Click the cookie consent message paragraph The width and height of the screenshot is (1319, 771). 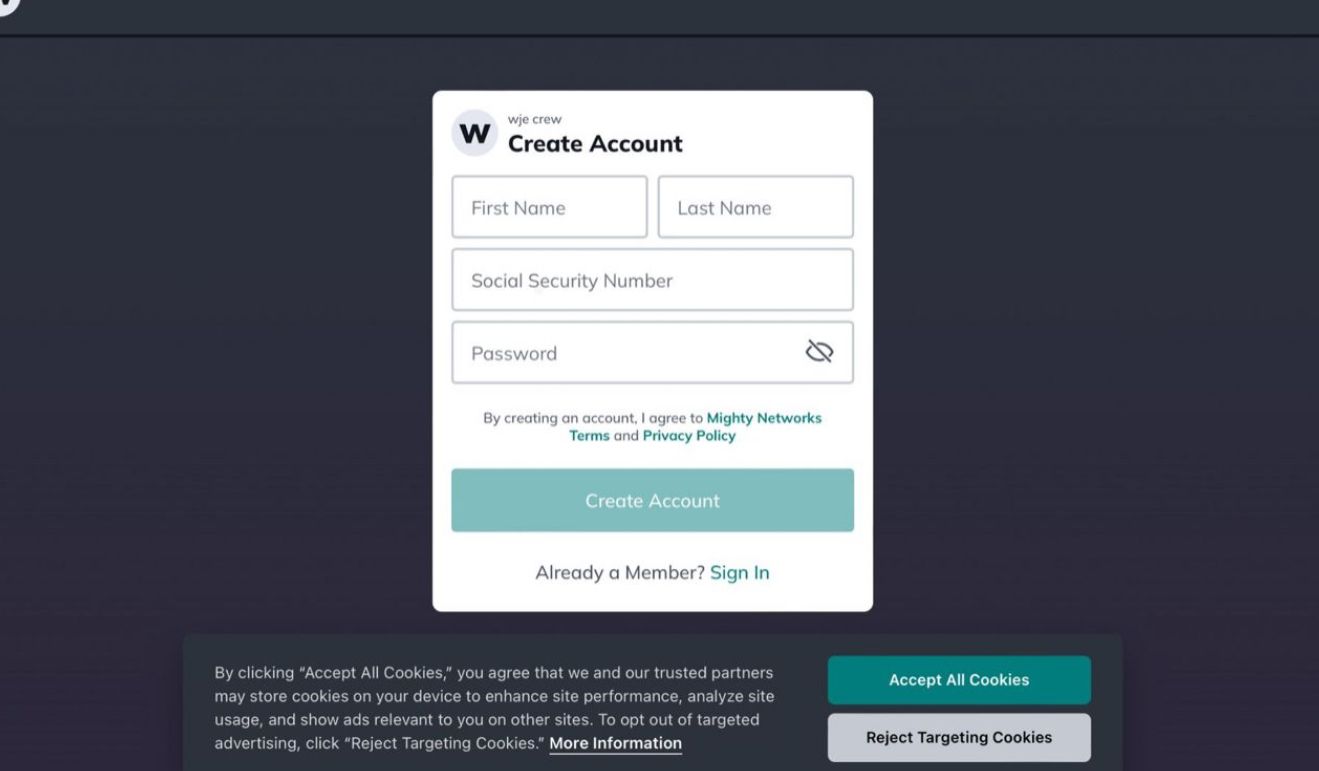pos(490,696)
